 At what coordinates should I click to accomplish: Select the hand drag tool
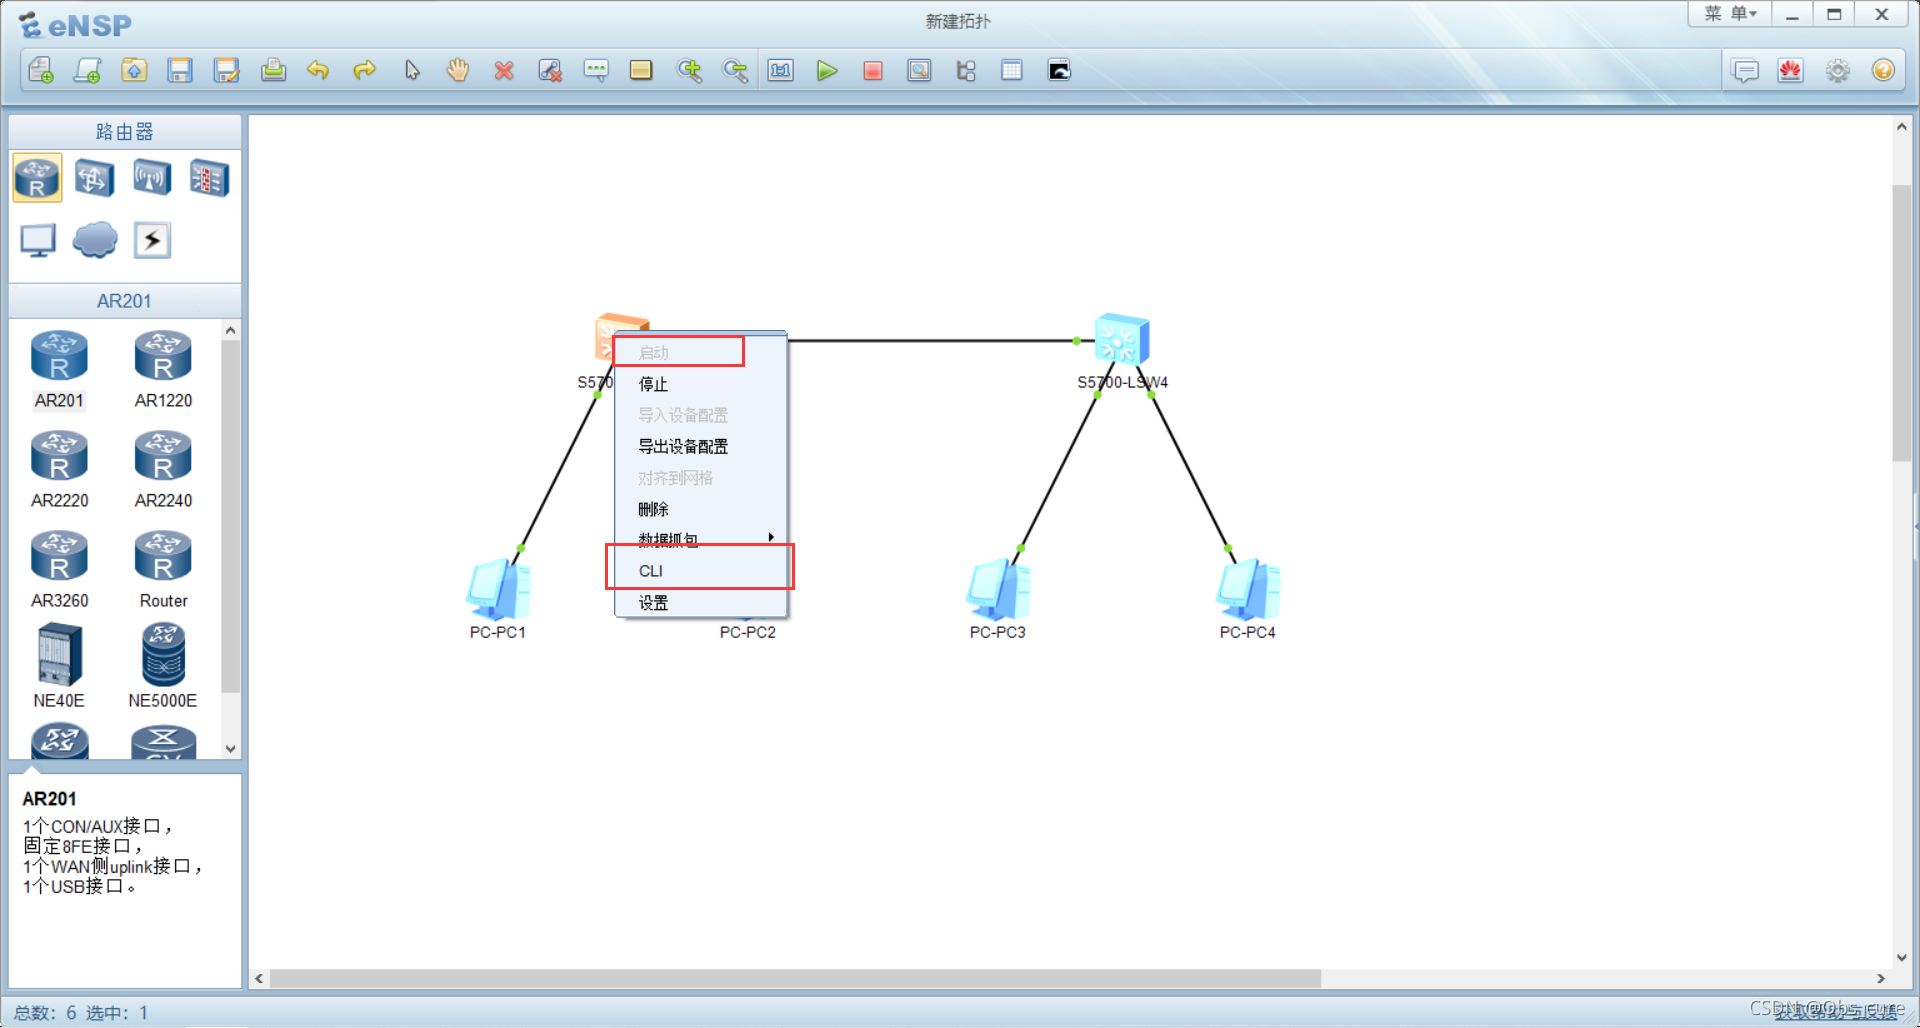(458, 71)
